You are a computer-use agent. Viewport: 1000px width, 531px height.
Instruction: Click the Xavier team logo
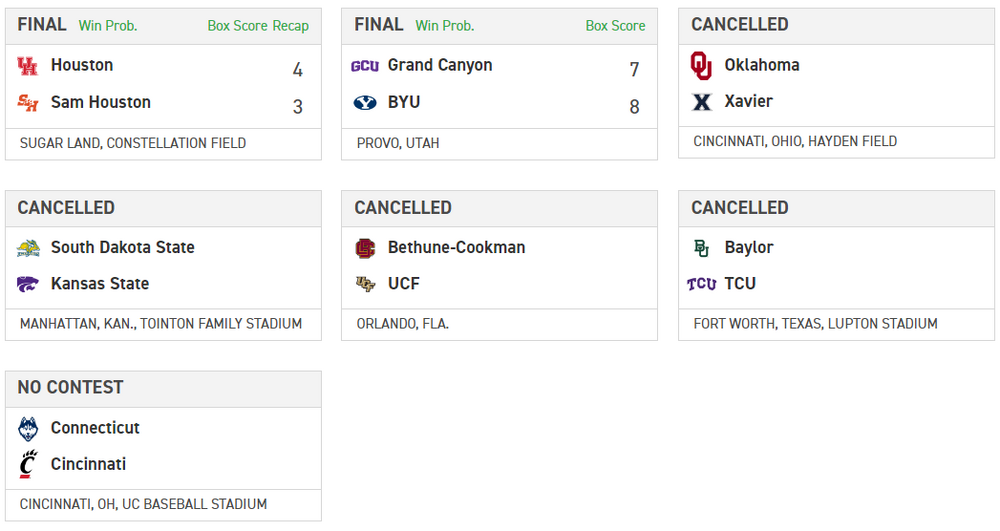click(702, 102)
